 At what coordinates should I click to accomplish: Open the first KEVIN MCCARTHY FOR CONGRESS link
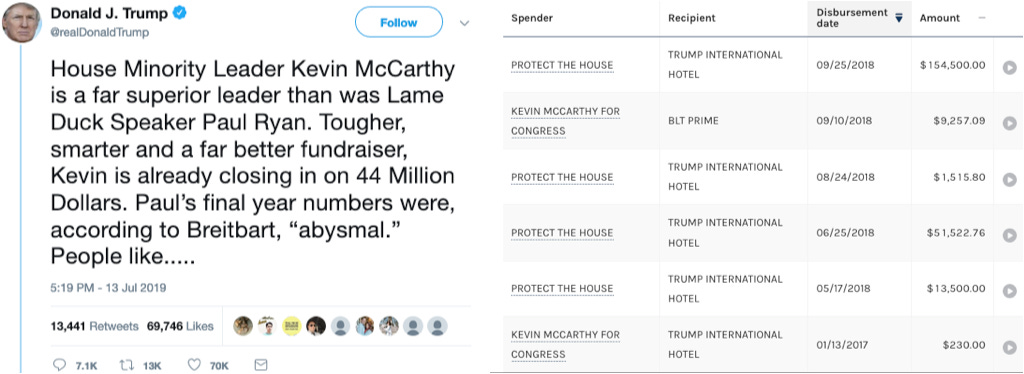(x=566, y=121)
